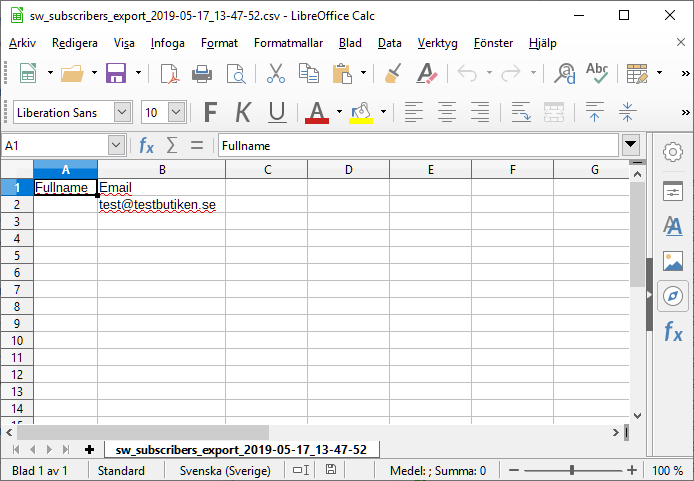Screen dimensions: 694x481
Task: Align cell content to top
Action: (x=594, y=112)
